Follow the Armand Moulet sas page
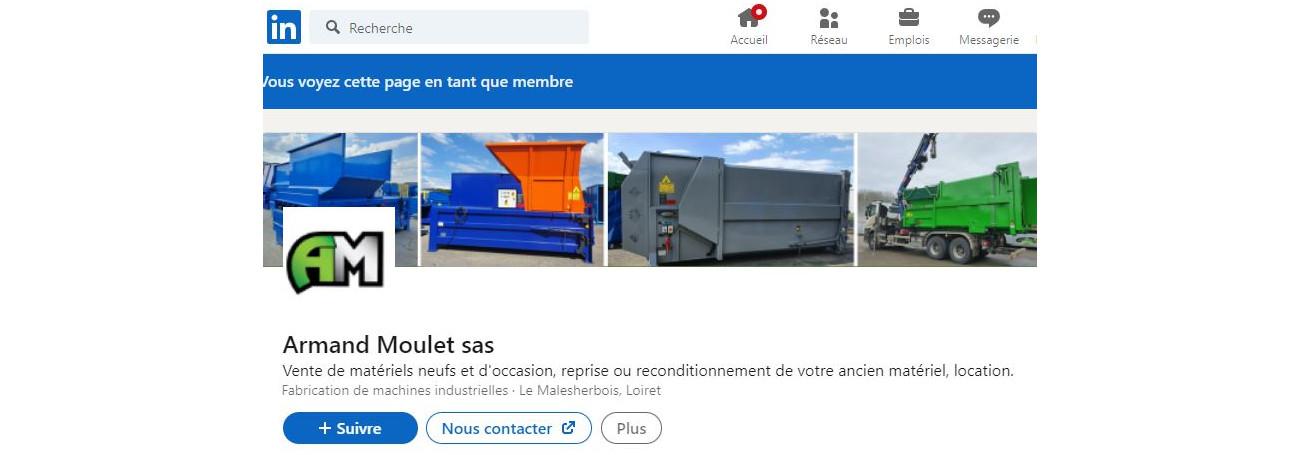The image size is (1300, 455). (x=350, y=428)
